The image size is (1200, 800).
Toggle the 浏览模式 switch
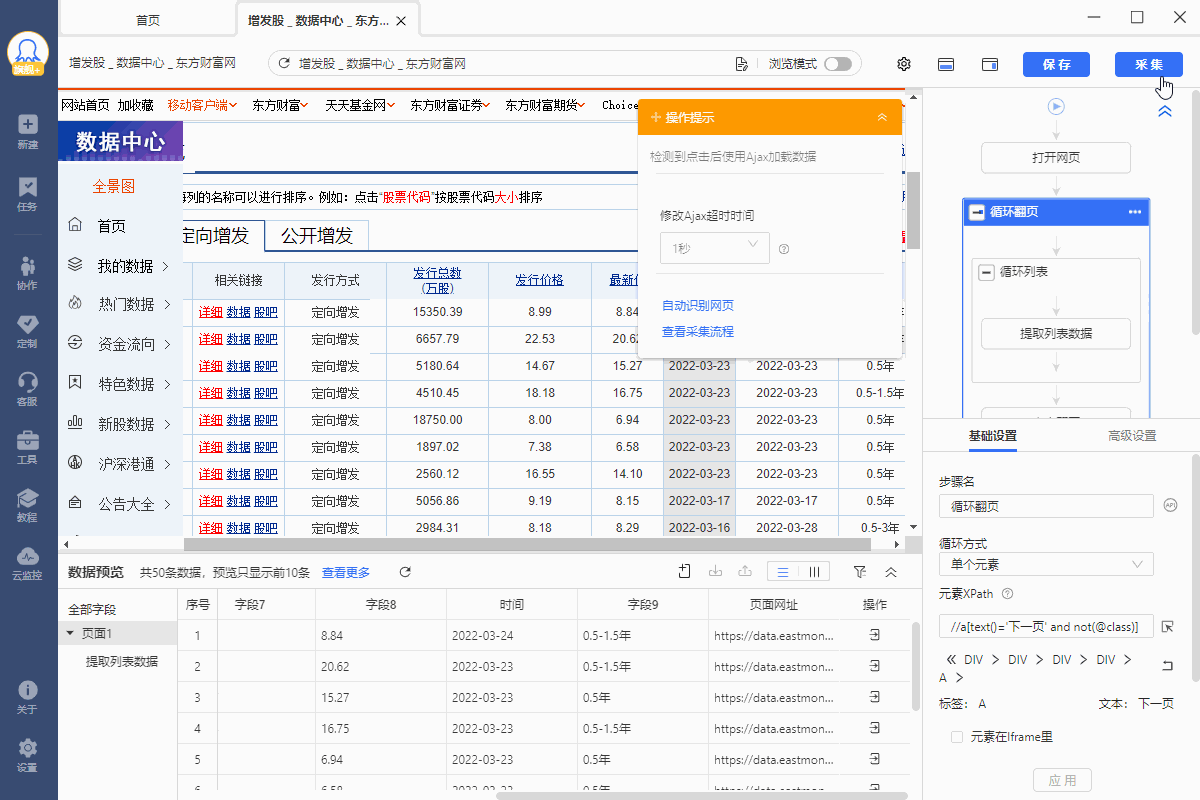(x=838, y=64)
